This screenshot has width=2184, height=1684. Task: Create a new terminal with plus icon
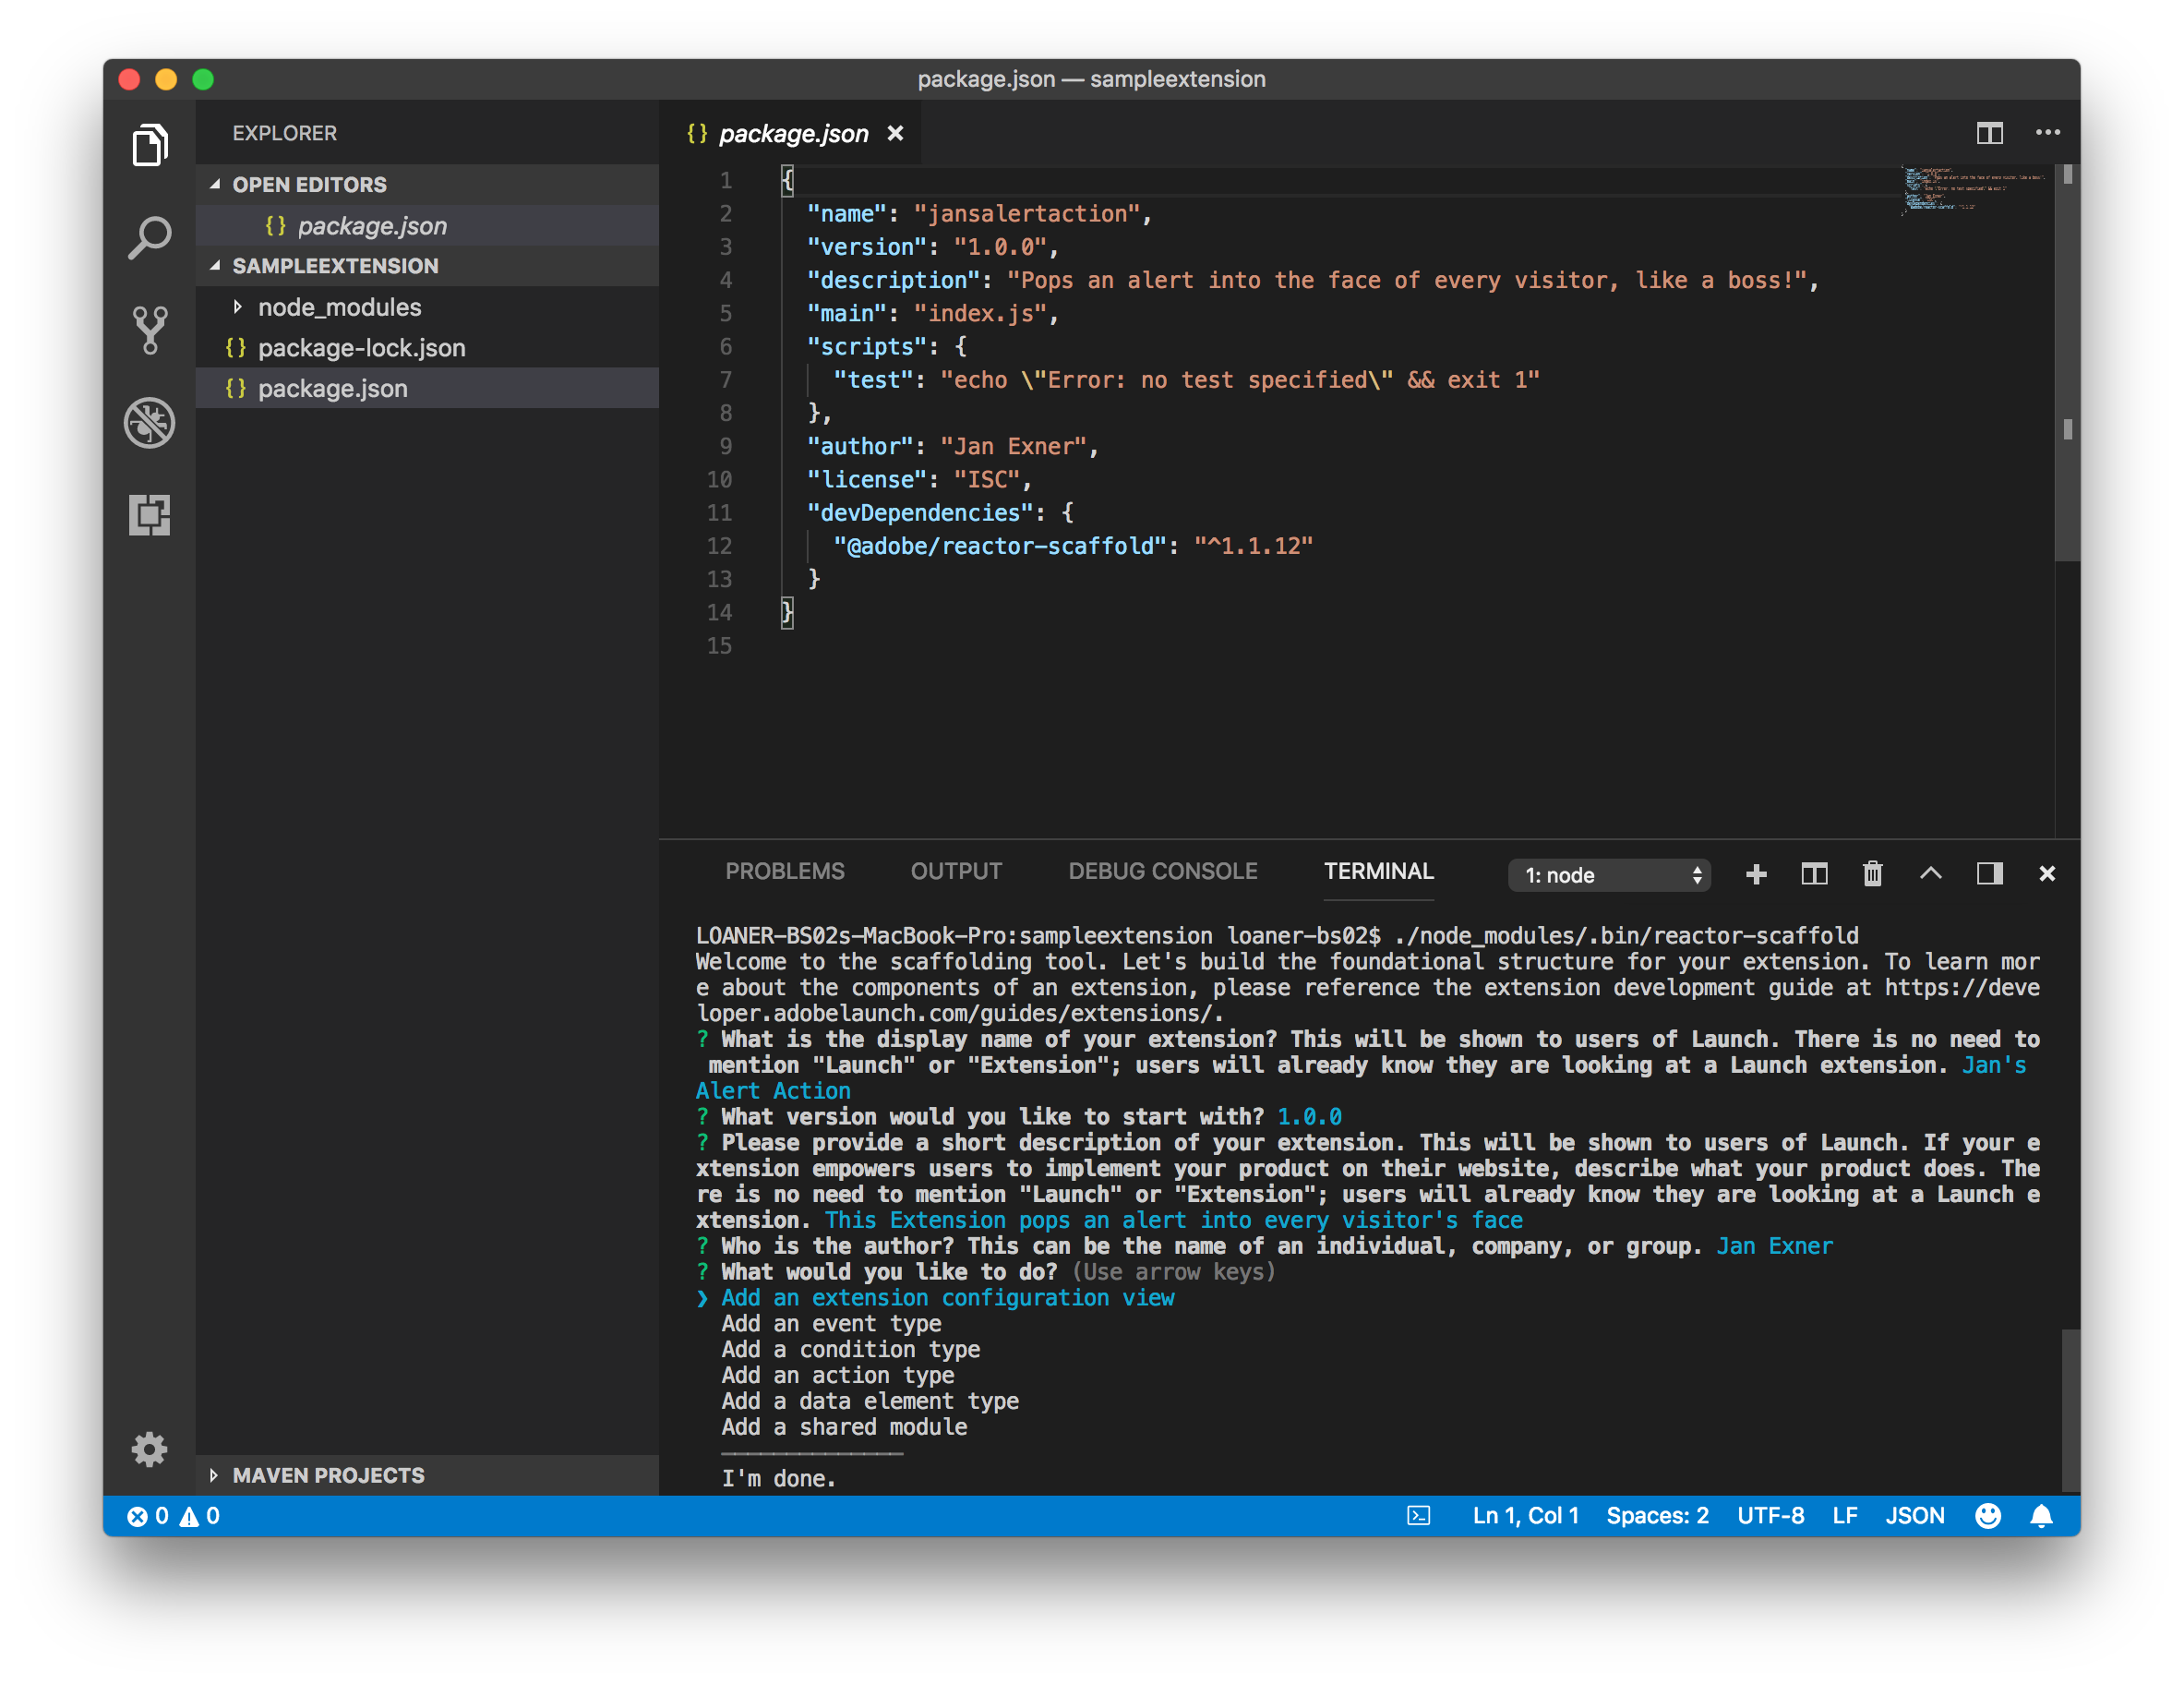tap(1756, 874)
